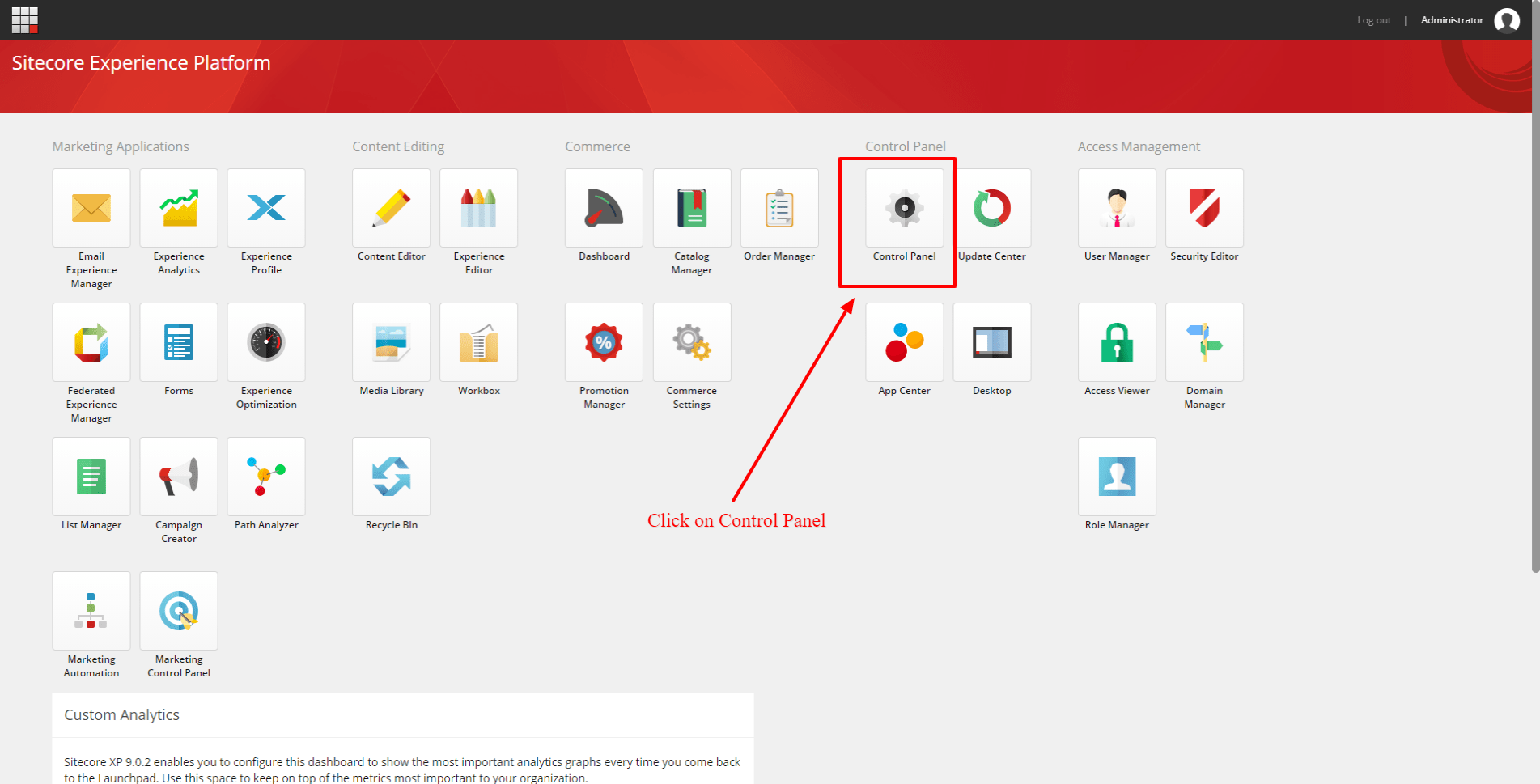This screenshot has height=784, width=1540.
Task: Open Campaign Creator app
Action: pyautogui.click(x=179, y=476)
